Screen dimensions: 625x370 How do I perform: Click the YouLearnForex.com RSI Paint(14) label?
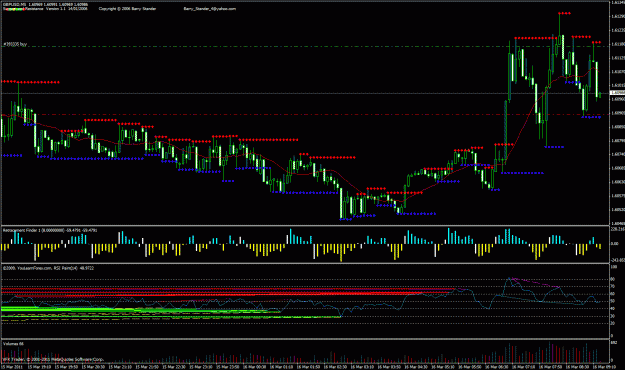tap(48, 268)
